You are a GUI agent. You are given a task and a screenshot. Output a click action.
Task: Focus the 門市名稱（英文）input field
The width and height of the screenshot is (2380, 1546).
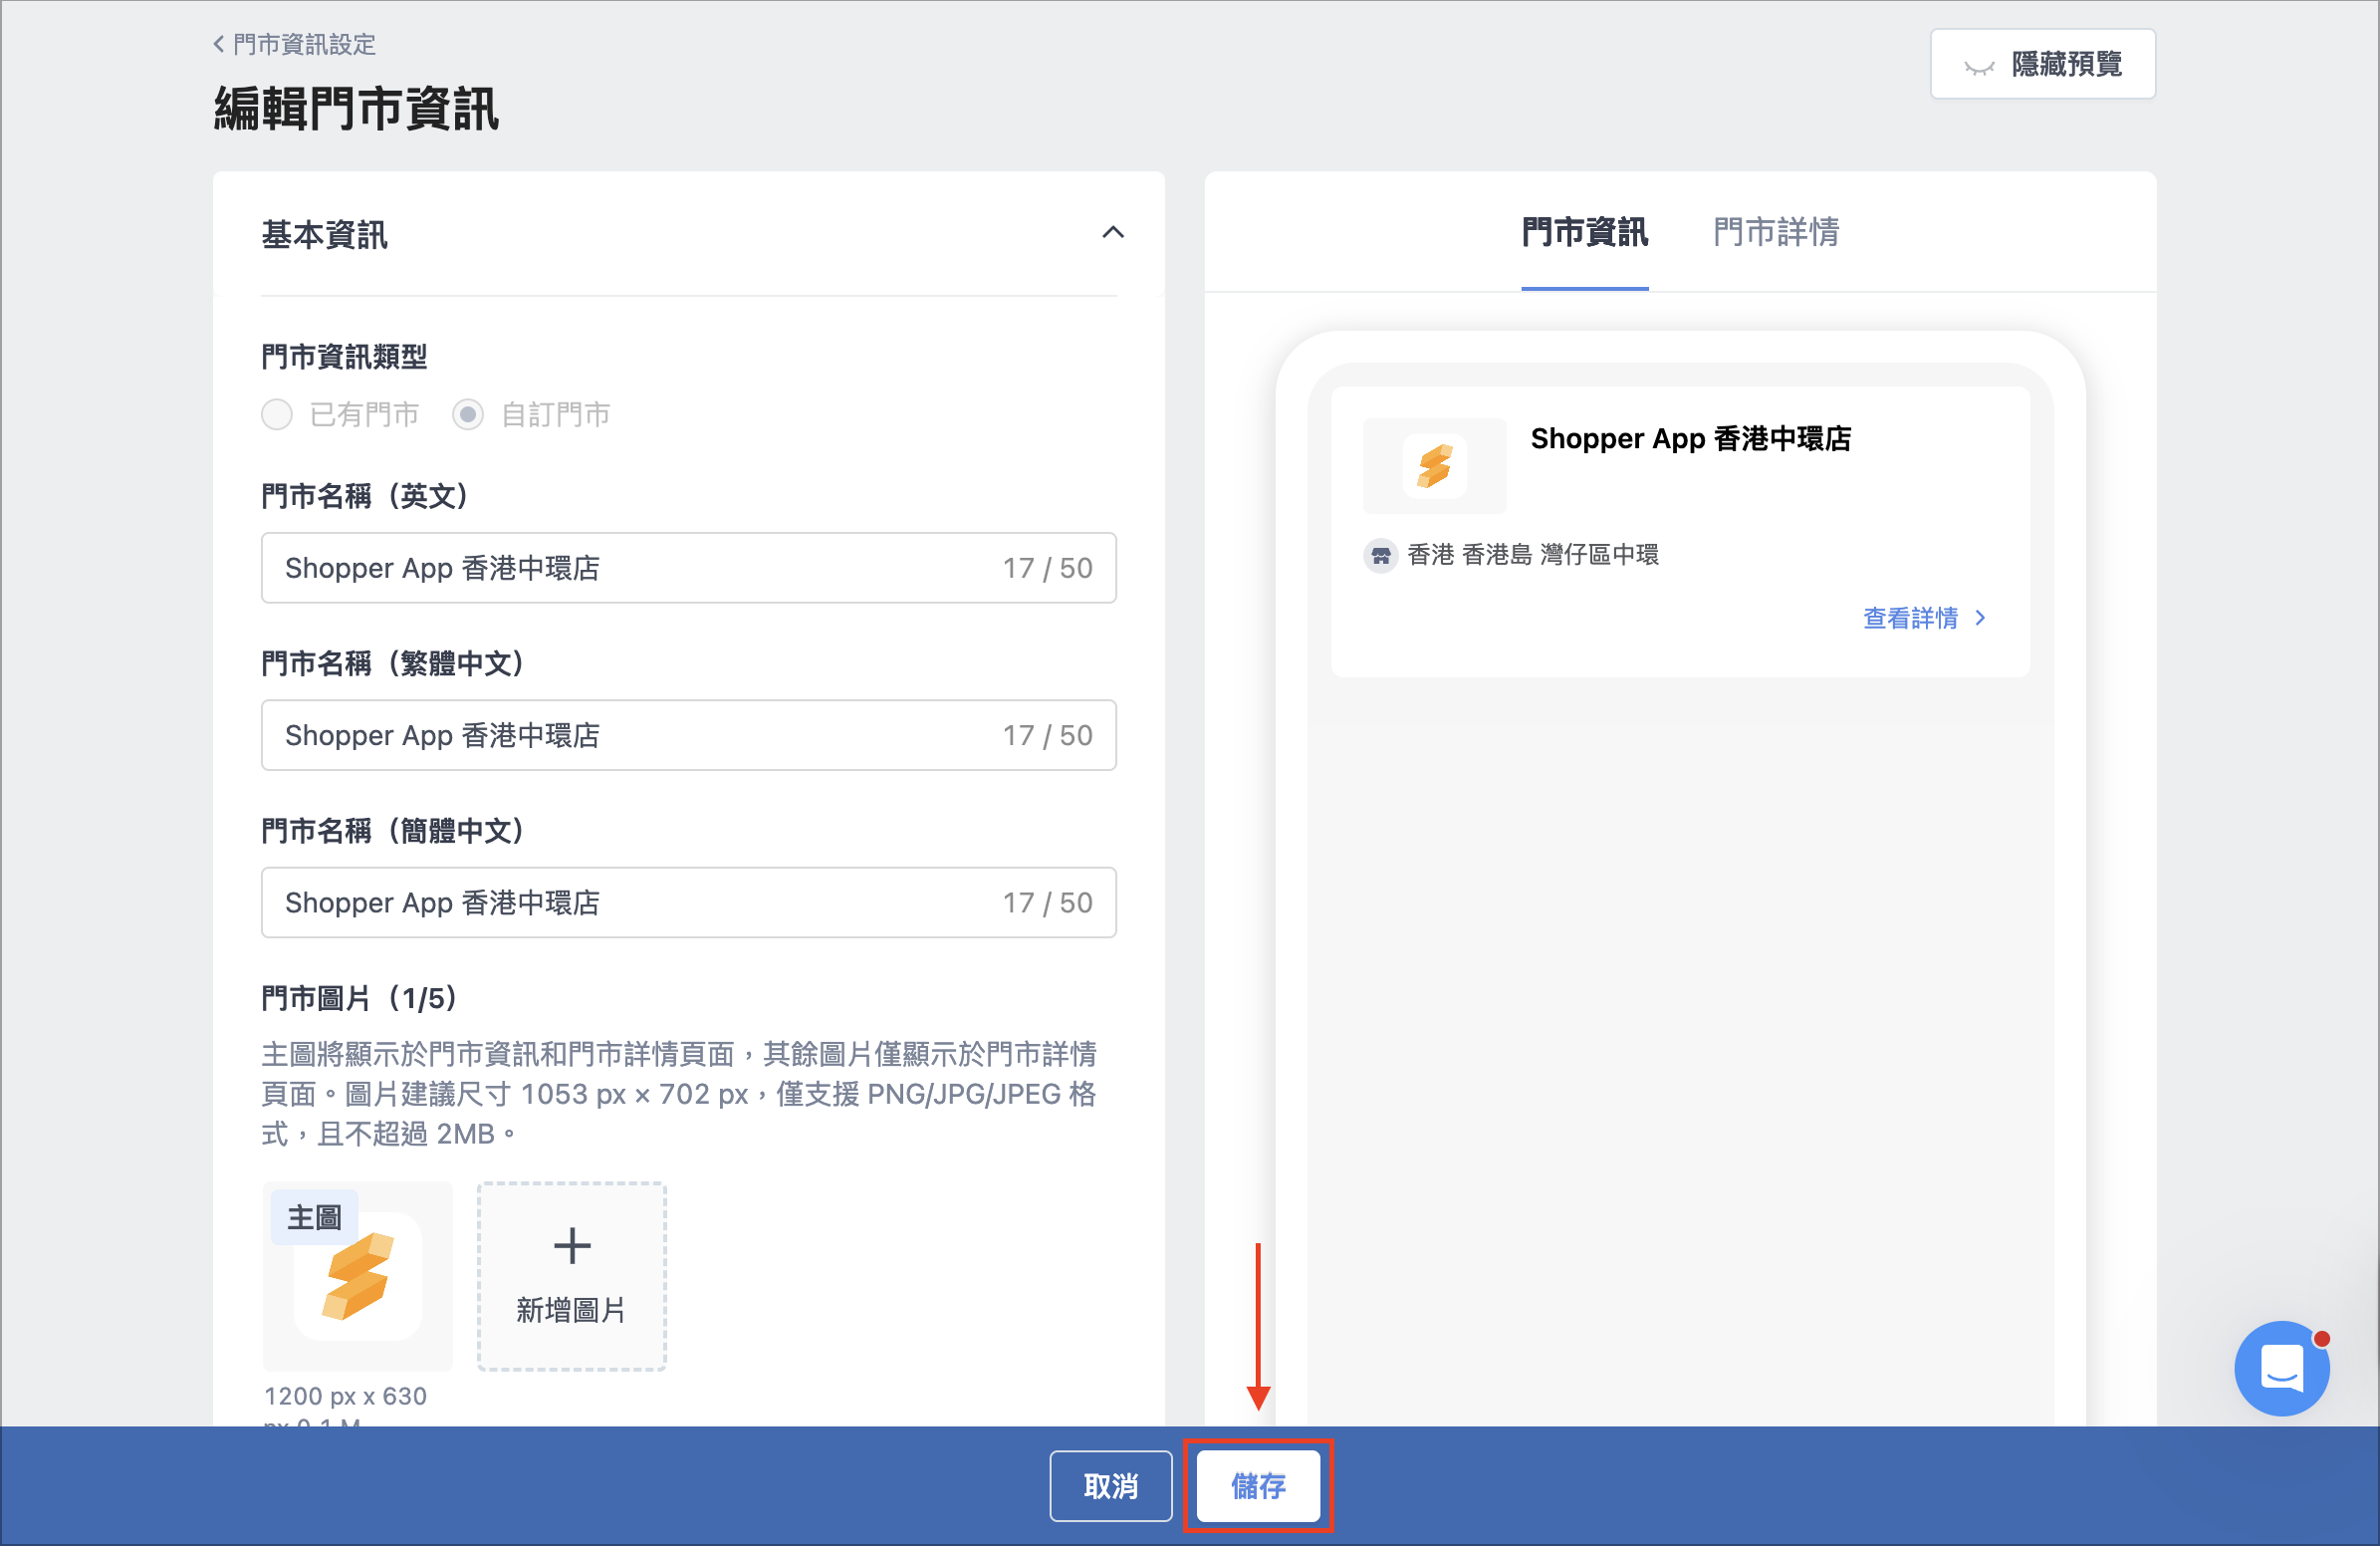(688, 567)
